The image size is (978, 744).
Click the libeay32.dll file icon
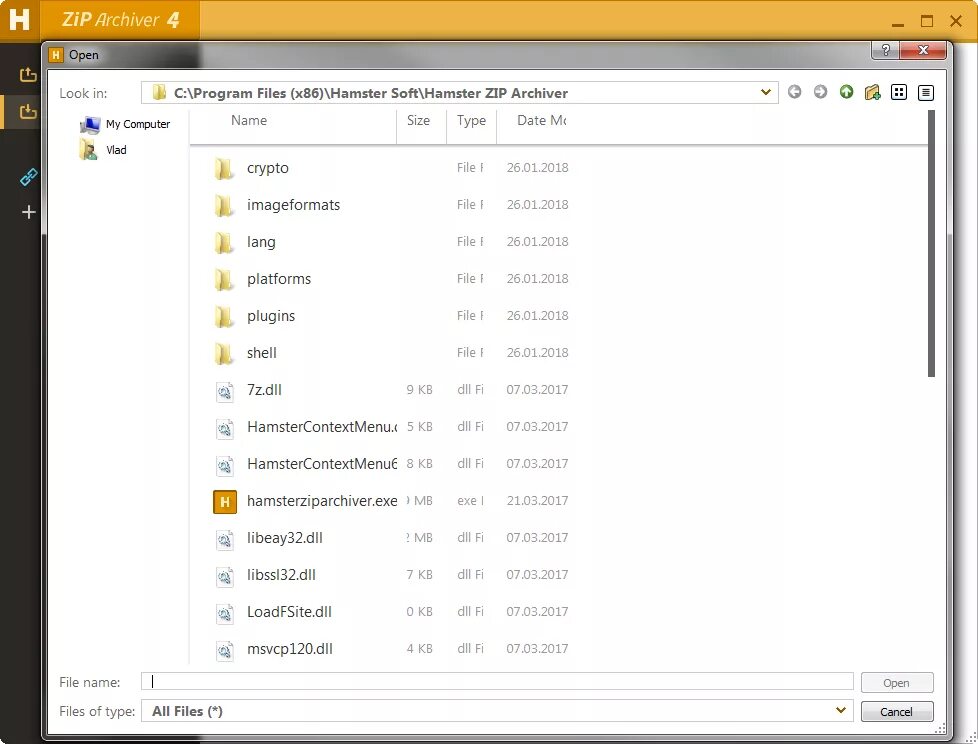click(225, 538)
